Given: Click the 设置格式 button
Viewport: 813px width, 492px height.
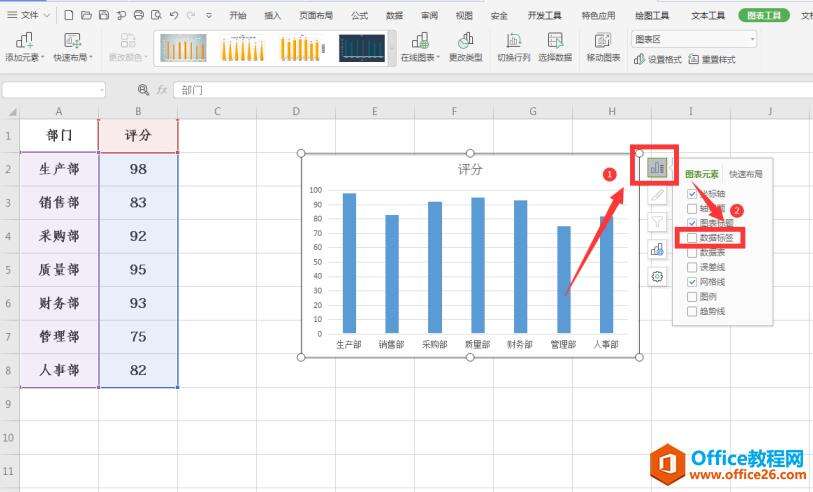Looking at the screenshot, I should (658, 60).
